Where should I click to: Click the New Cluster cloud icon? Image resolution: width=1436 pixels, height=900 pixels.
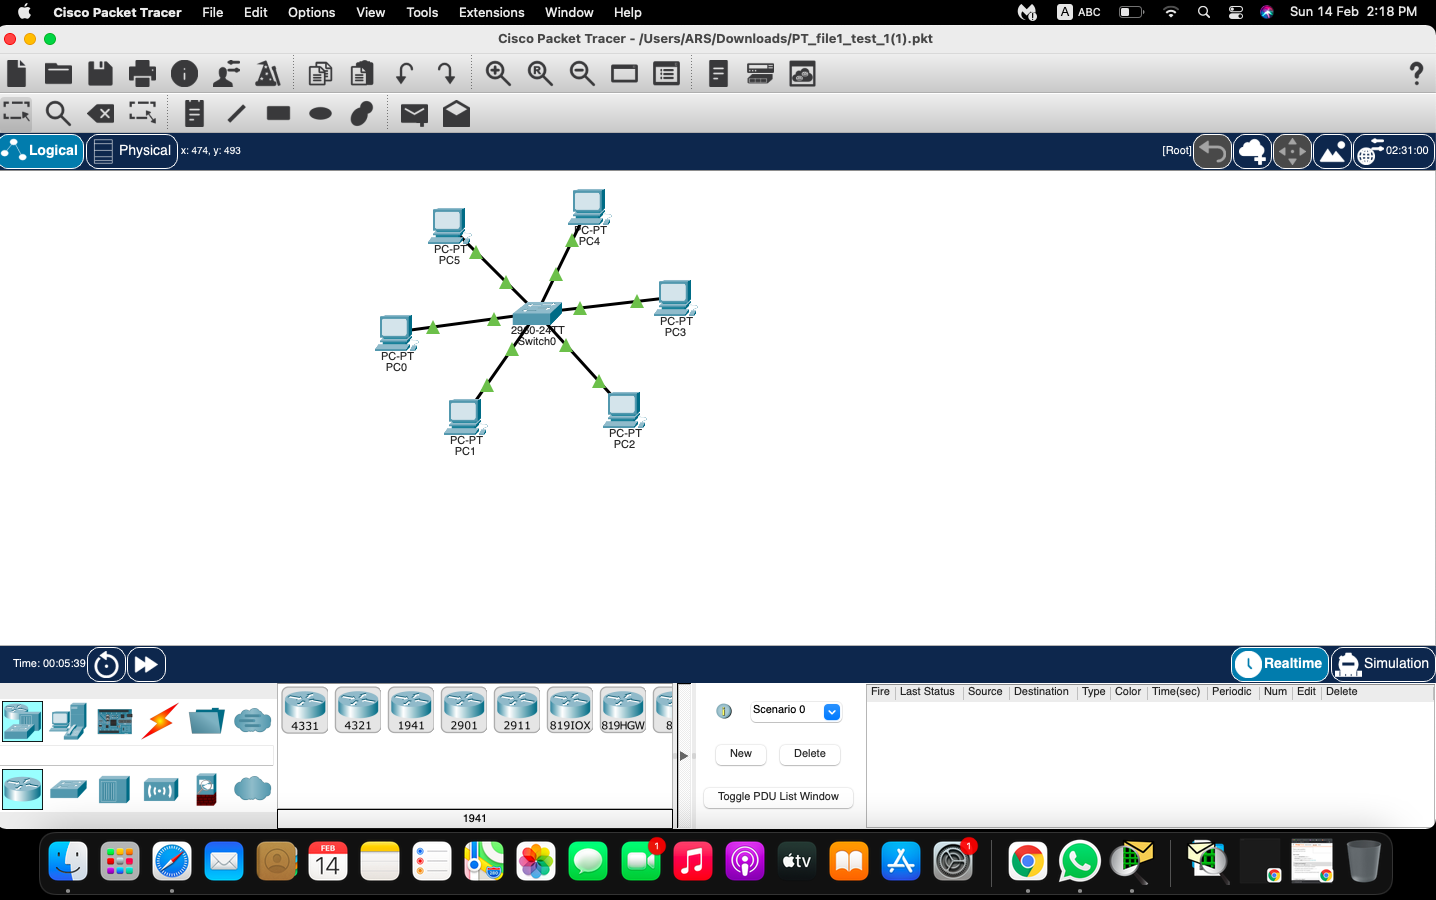1252,151
